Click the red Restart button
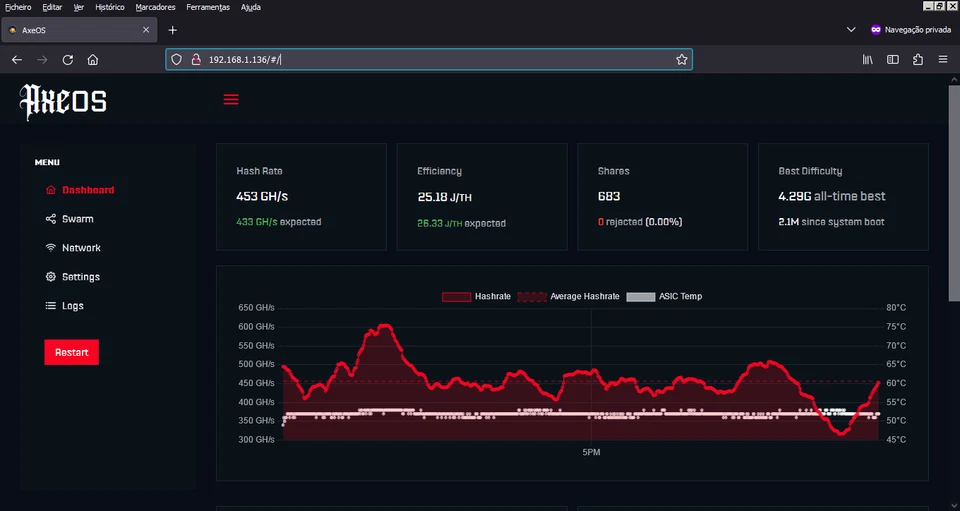 [72, 352]
